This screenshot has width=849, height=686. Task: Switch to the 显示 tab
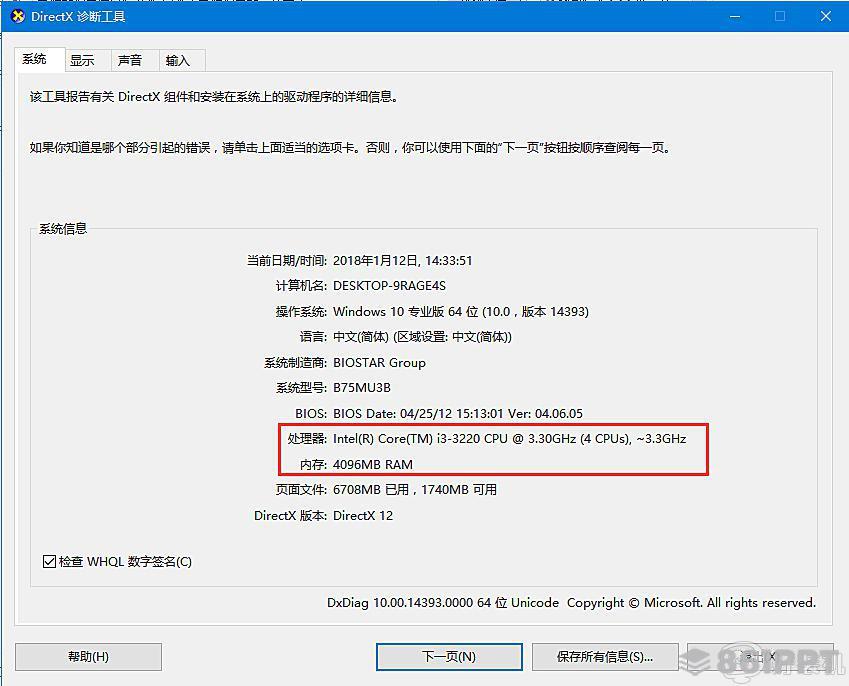(82, 60)
